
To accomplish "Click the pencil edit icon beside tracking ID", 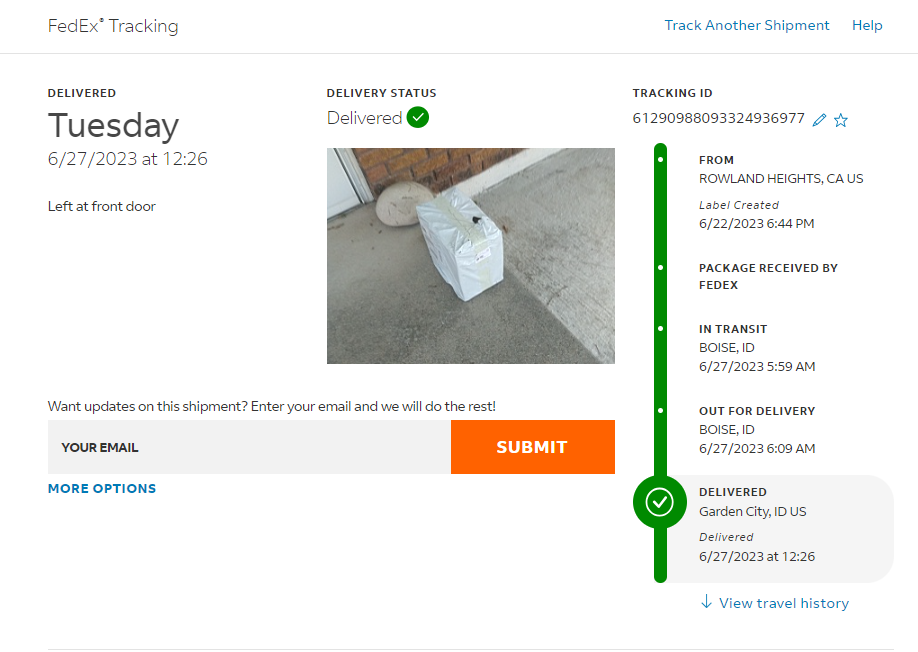I will 820,120.
